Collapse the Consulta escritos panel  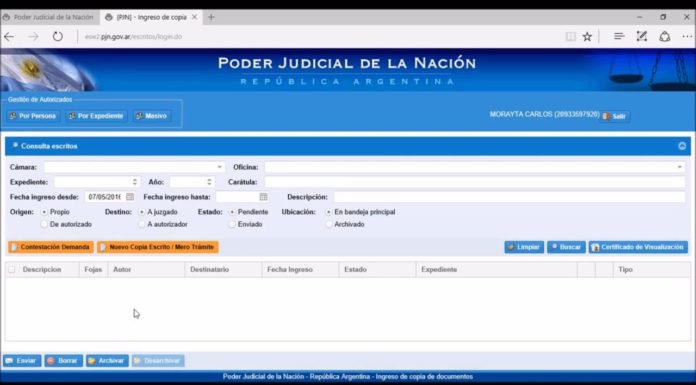[682, 146]
